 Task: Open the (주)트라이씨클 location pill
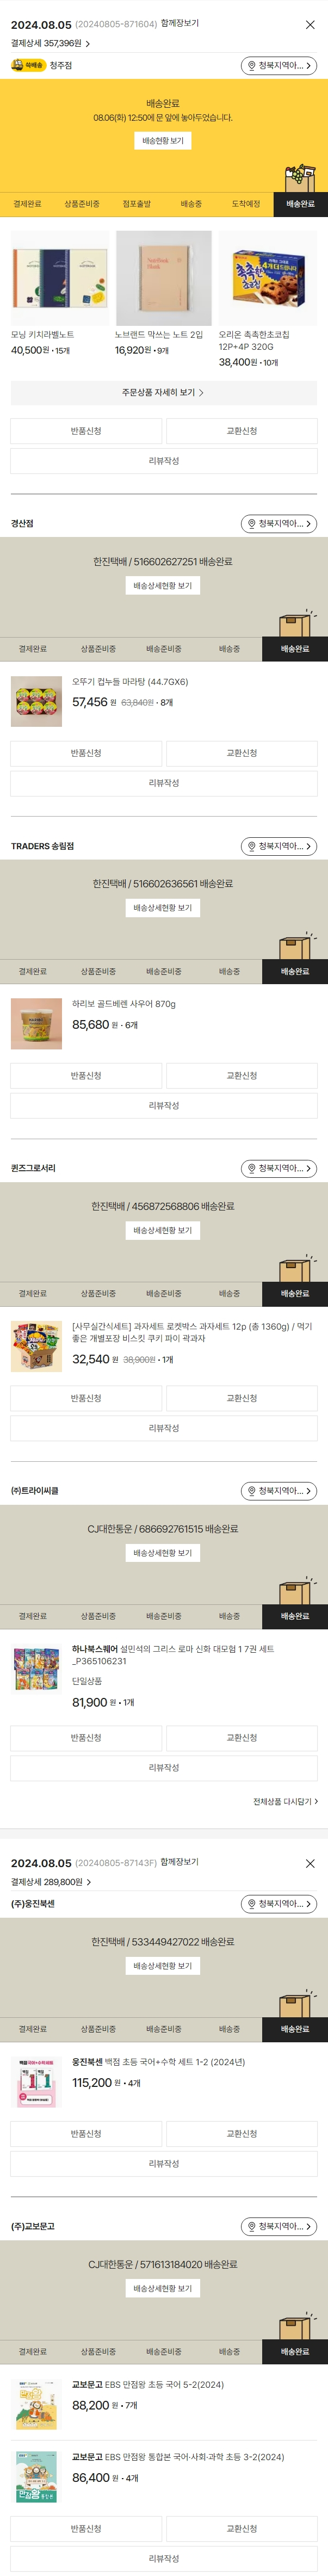tap(279, 1491)
